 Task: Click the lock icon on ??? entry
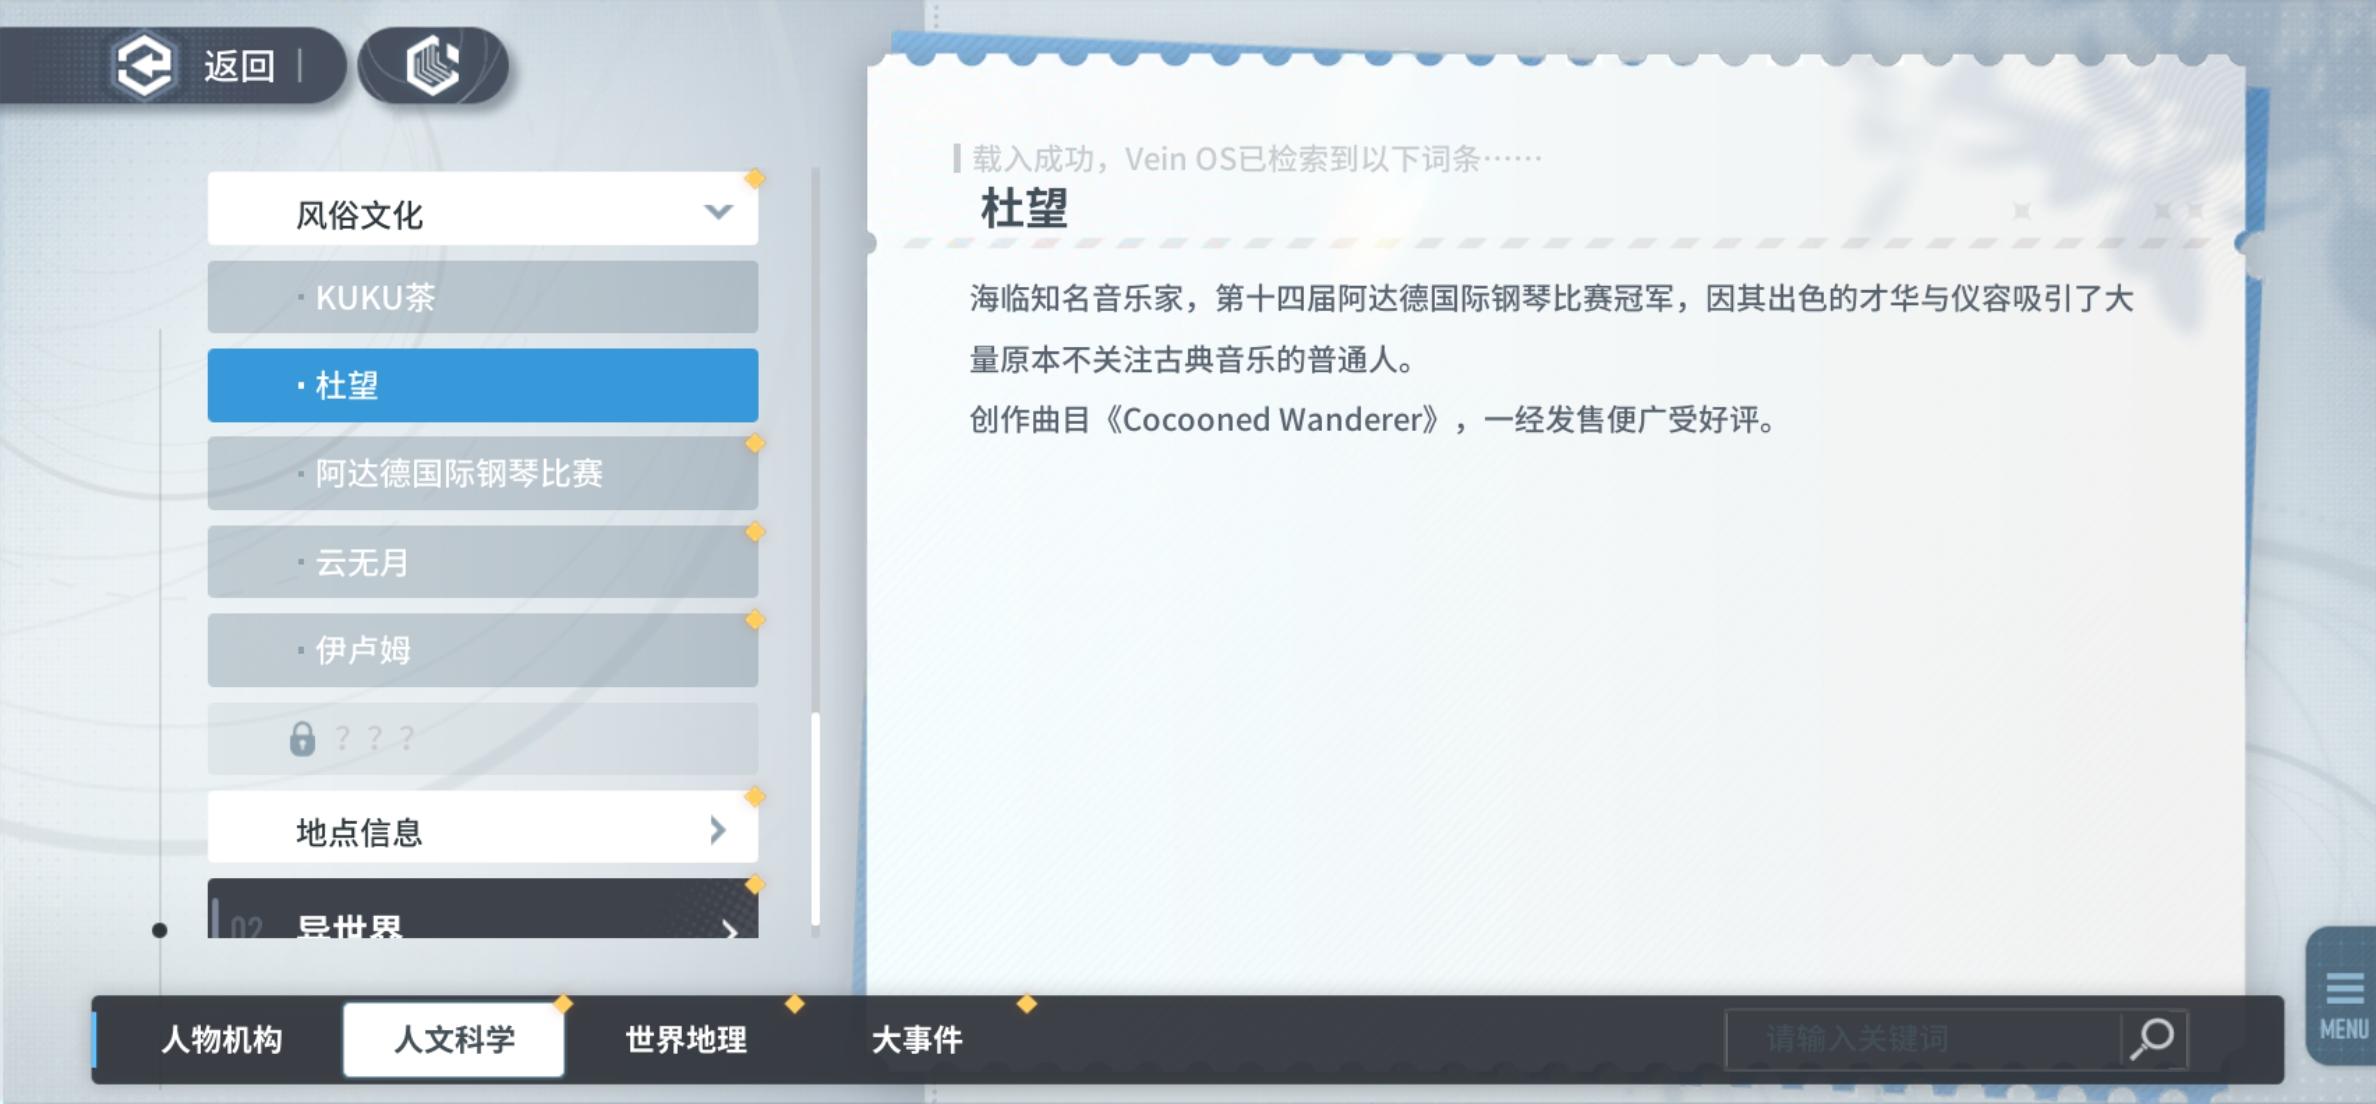pos(302,739)
